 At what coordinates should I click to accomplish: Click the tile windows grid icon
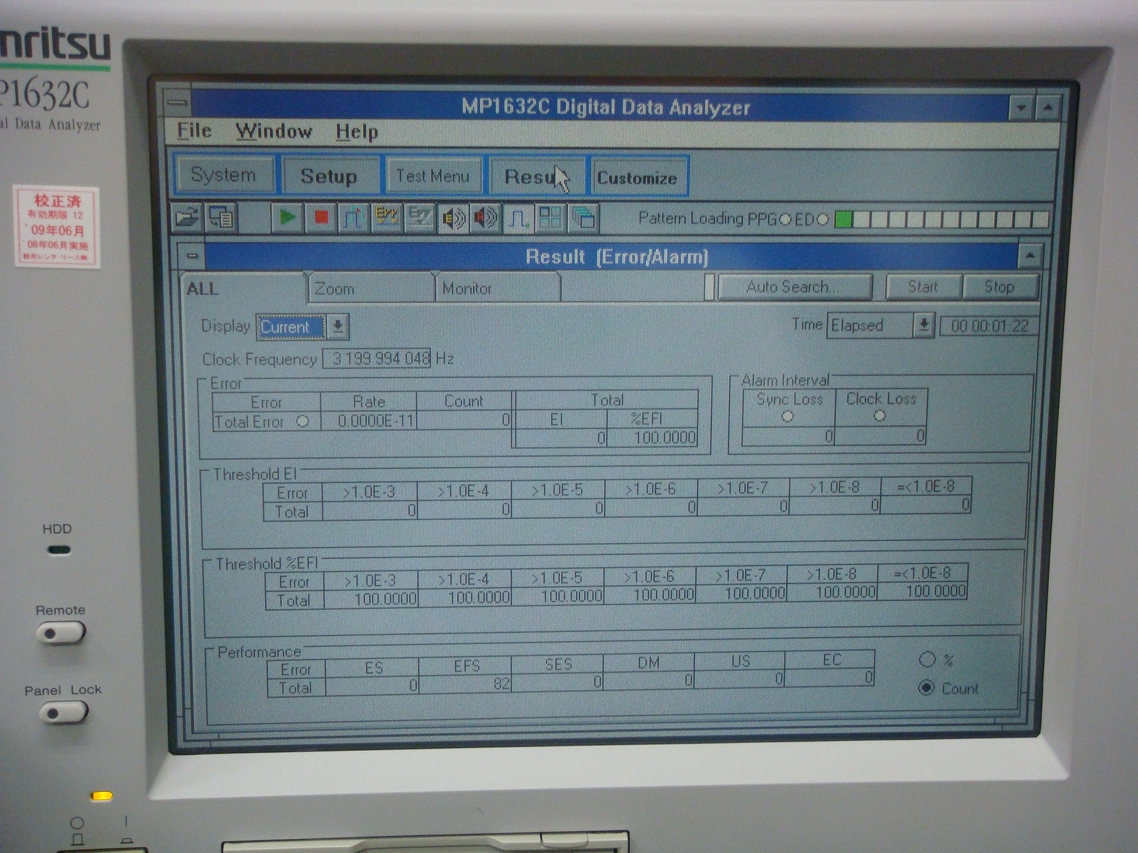pos(550,217)
